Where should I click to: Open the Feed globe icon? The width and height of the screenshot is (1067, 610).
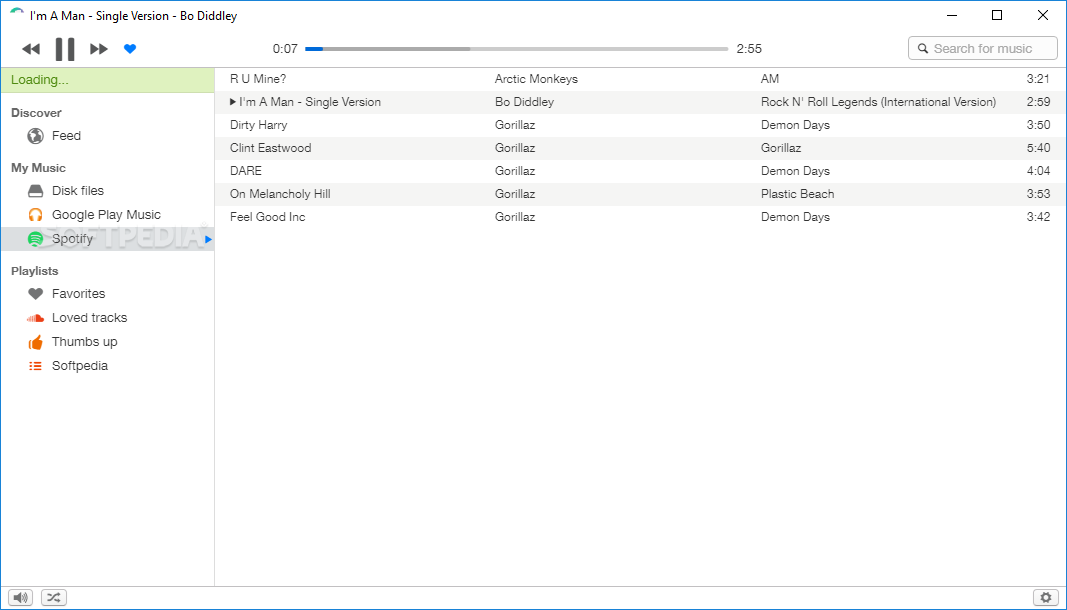click(35, 136)
